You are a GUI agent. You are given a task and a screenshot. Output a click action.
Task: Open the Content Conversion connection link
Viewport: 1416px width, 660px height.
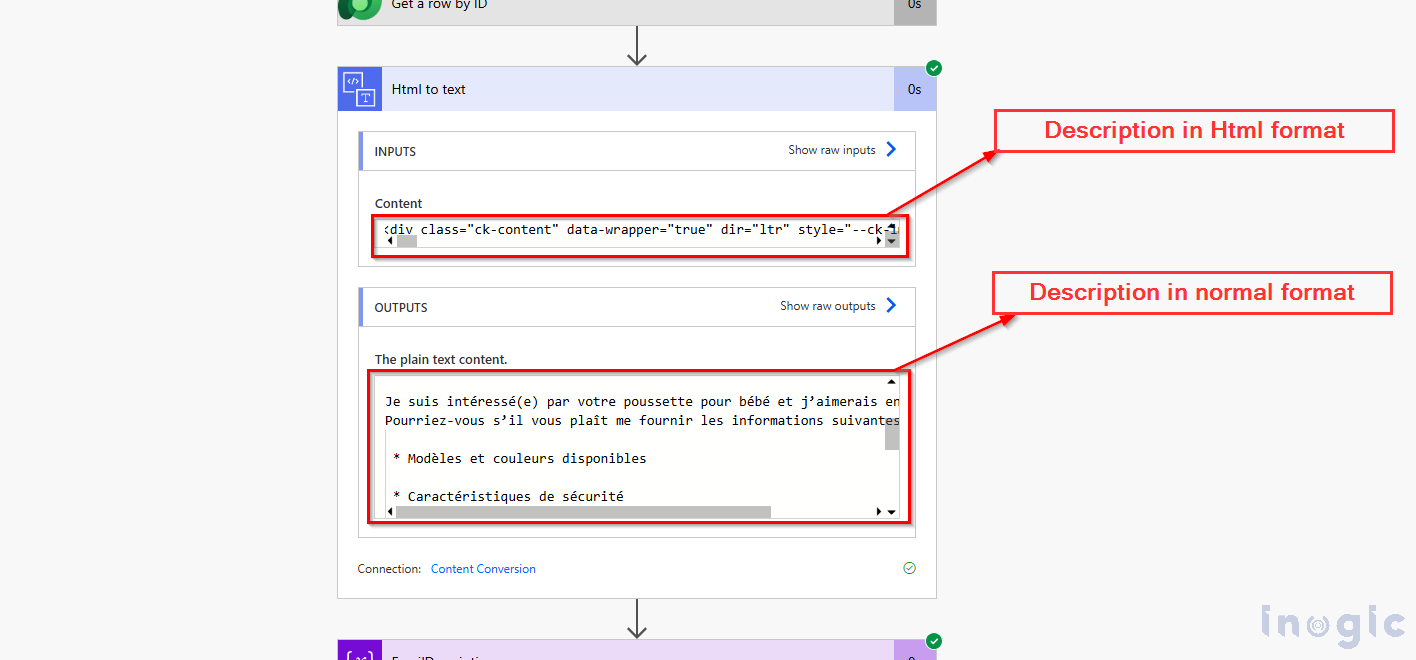click(483, 569)
